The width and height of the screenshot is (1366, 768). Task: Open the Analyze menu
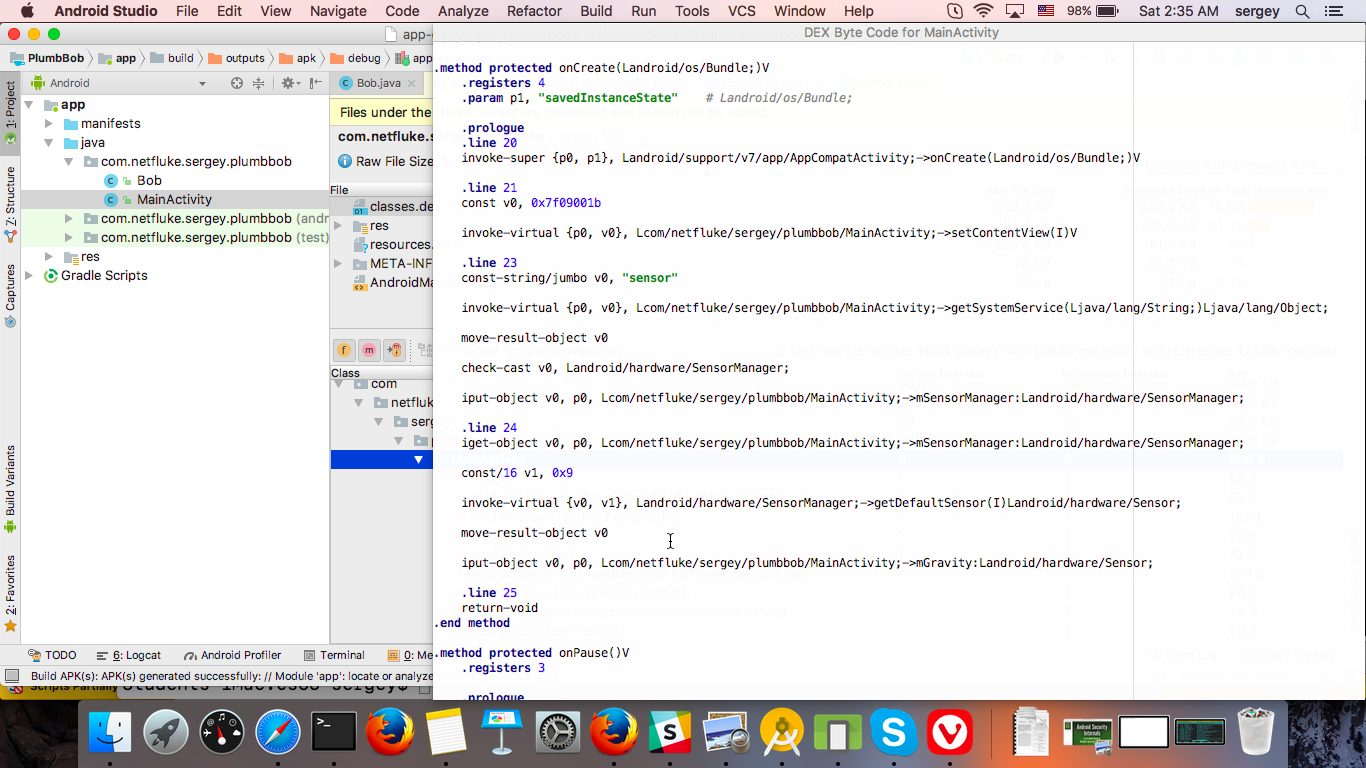tap(463, 11)
